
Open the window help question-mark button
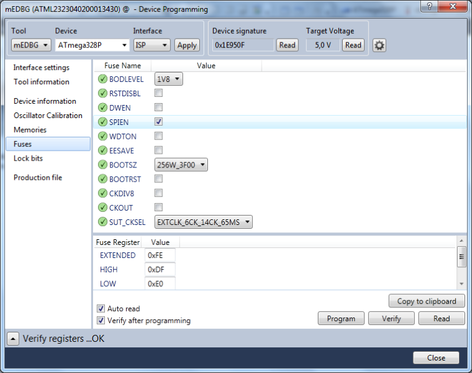tap(429, 6)
